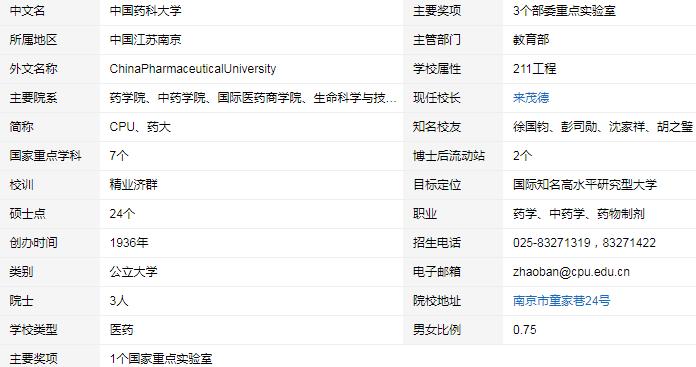
Task: Select the 现任校长 label
Action: (x=437, y=98)
